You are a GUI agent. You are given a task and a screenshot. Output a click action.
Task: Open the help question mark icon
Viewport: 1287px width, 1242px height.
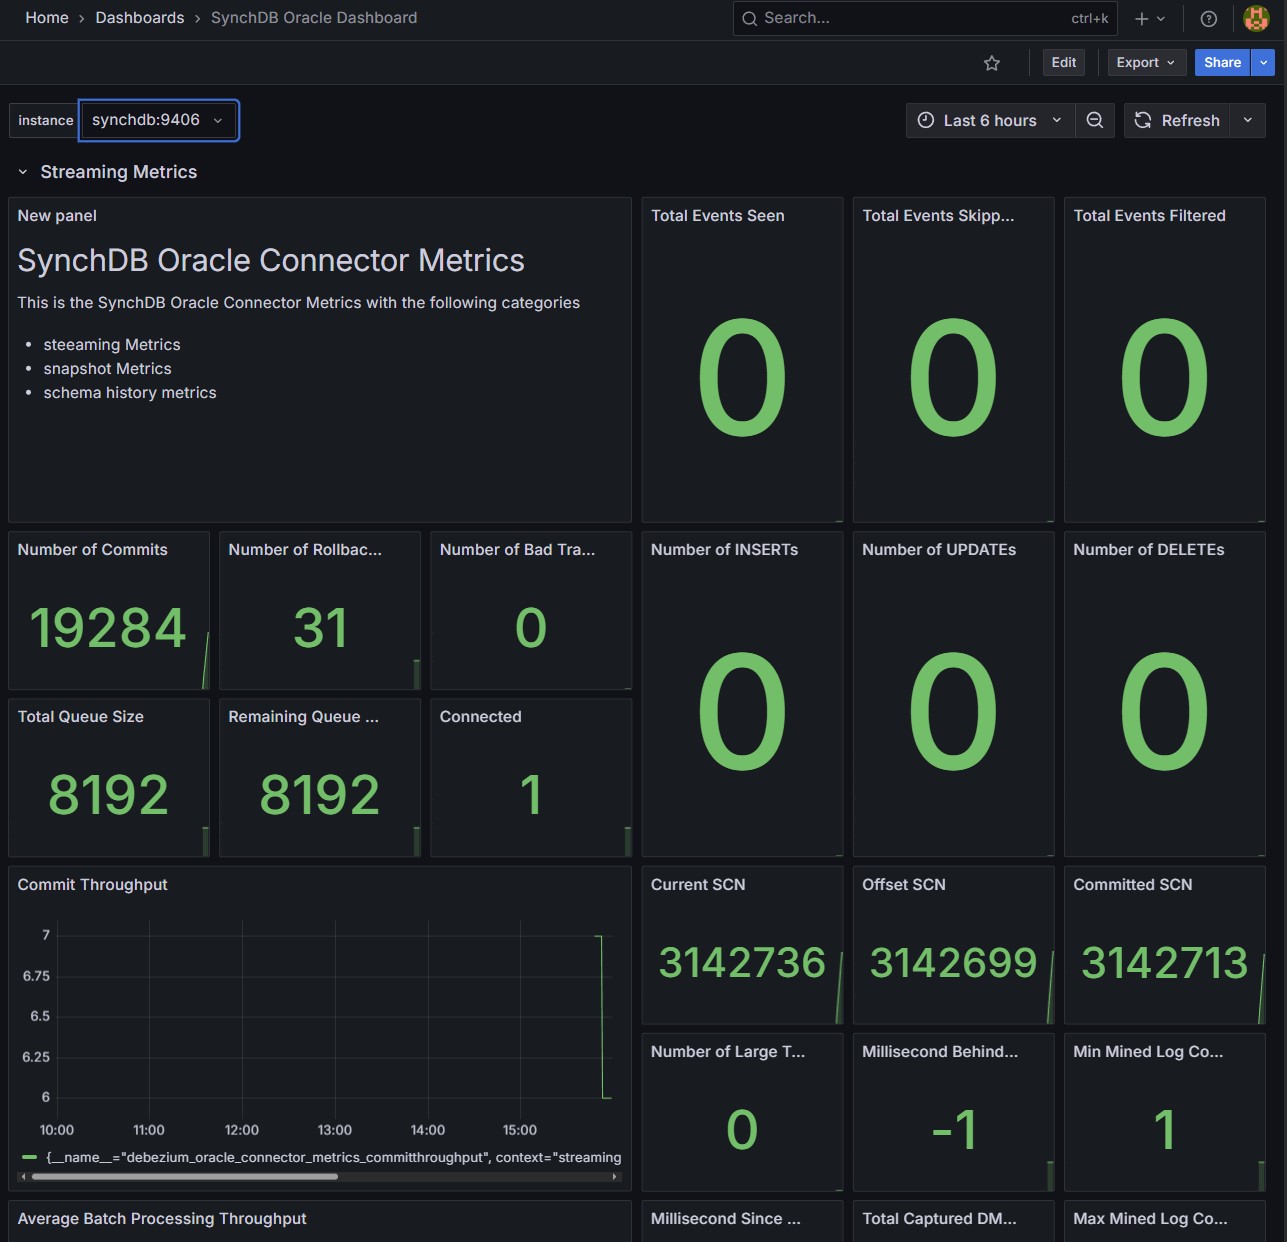1208,18
